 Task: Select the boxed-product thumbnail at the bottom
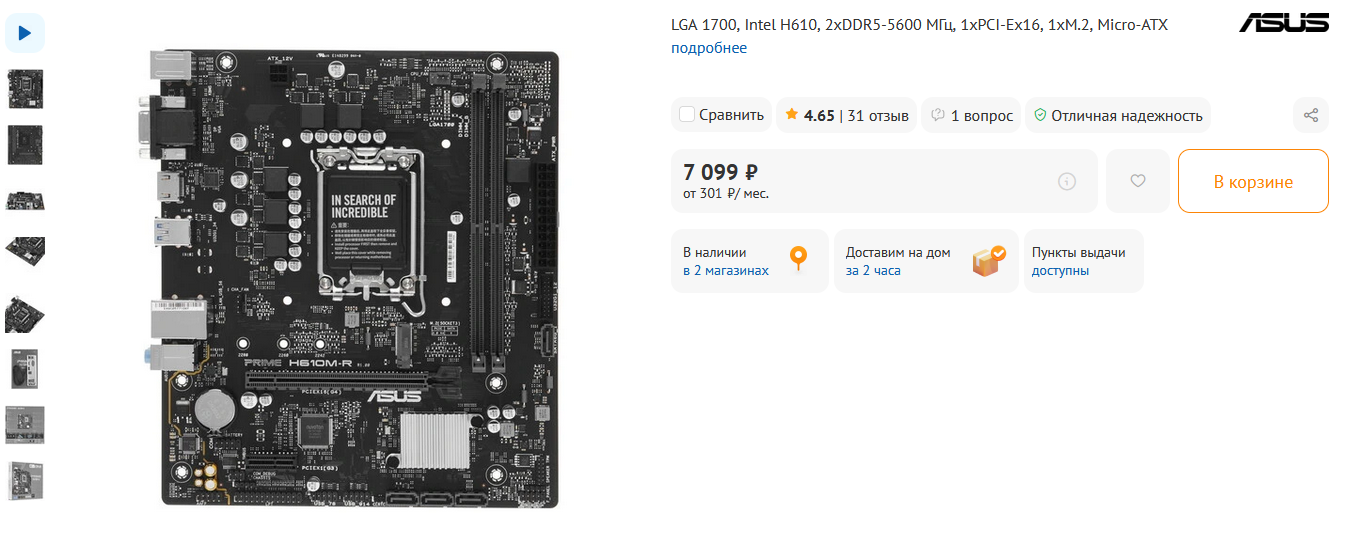coord(25,481)
